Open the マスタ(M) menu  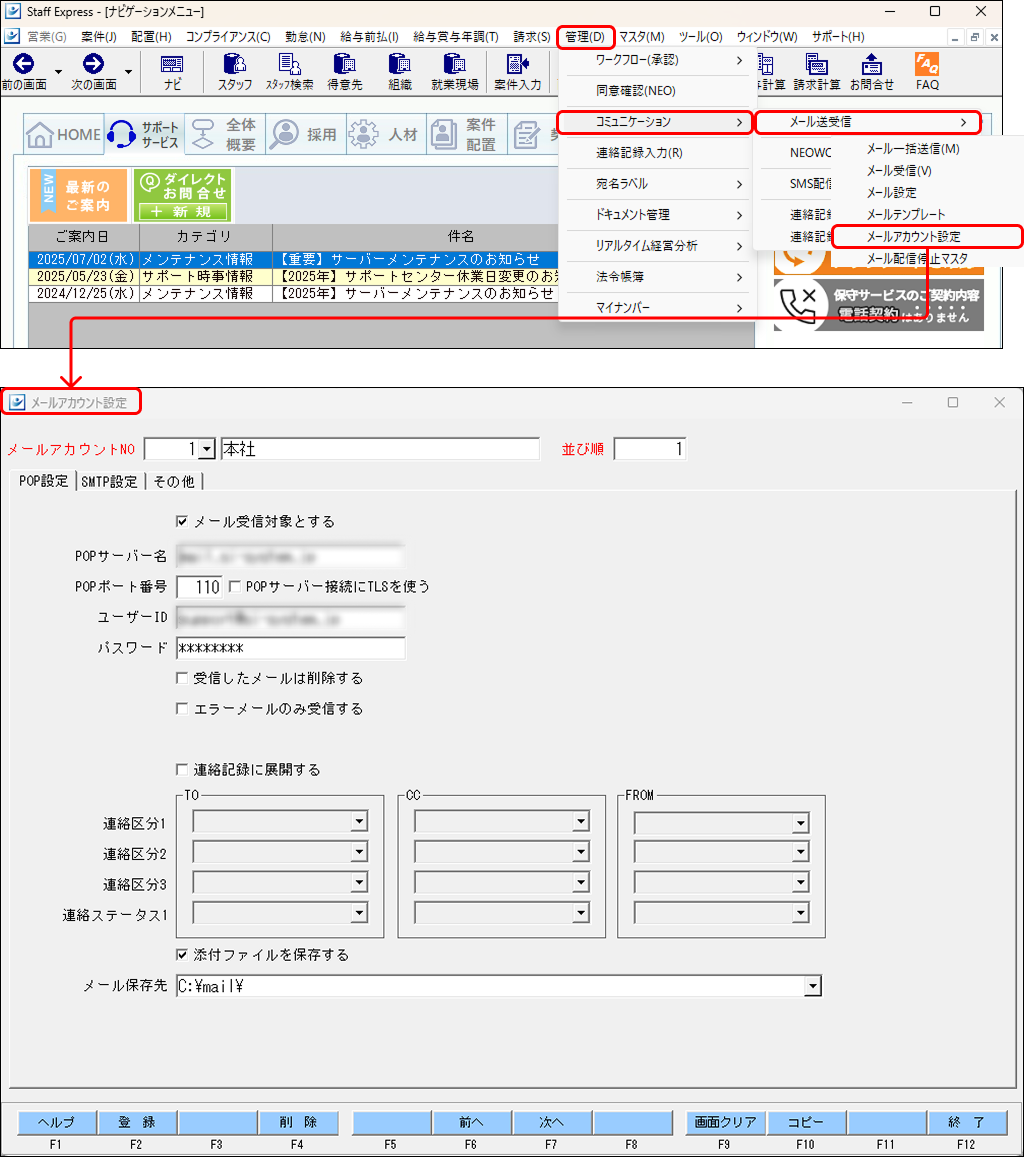[x=641, y=36]
